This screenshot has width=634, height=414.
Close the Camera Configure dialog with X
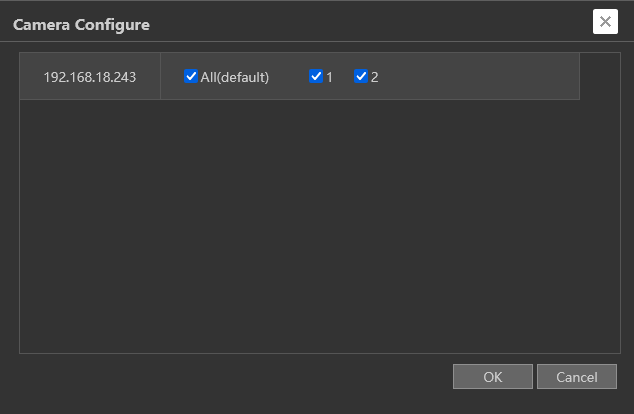point(605,21)
